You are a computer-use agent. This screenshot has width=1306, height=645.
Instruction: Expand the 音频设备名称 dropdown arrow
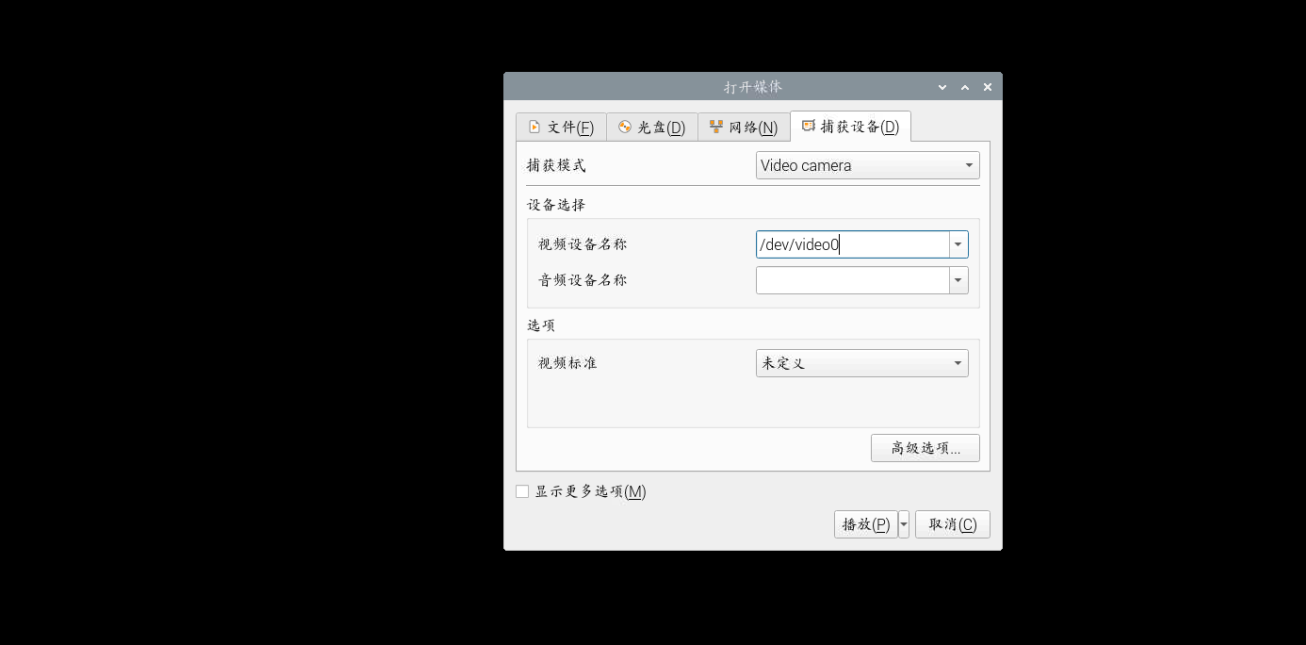pyautogui.click(x=958, y=281)
